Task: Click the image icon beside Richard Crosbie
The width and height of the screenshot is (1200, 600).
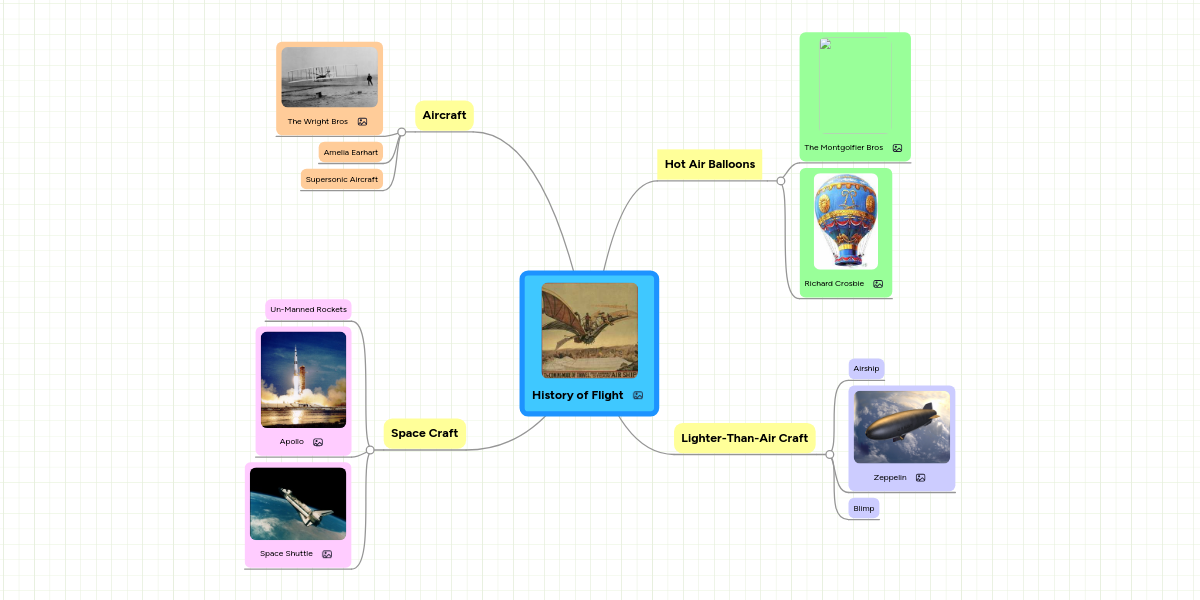Action: pyautogui.click(x=877, y=283)
